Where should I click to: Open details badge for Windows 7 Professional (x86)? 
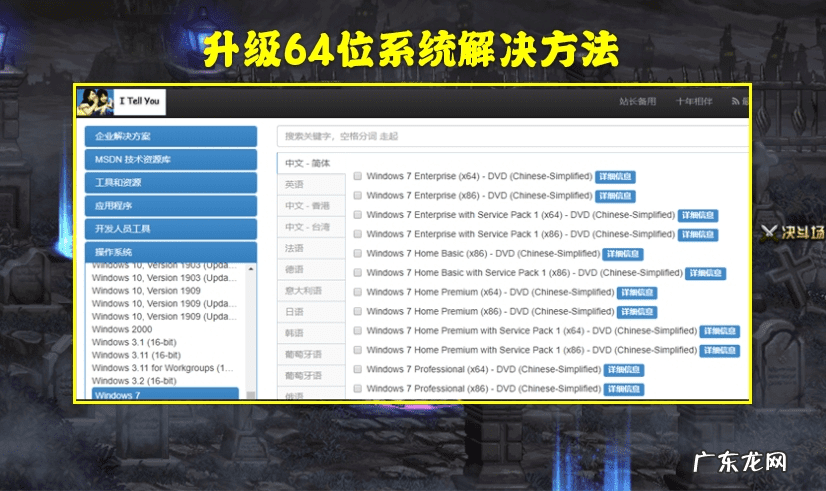tap(624, 389)
